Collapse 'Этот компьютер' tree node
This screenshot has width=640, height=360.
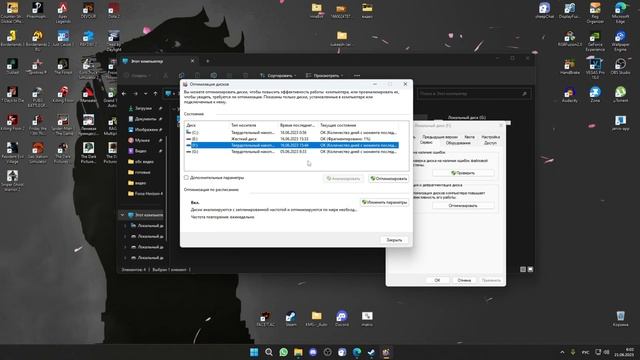click(122, 215)
